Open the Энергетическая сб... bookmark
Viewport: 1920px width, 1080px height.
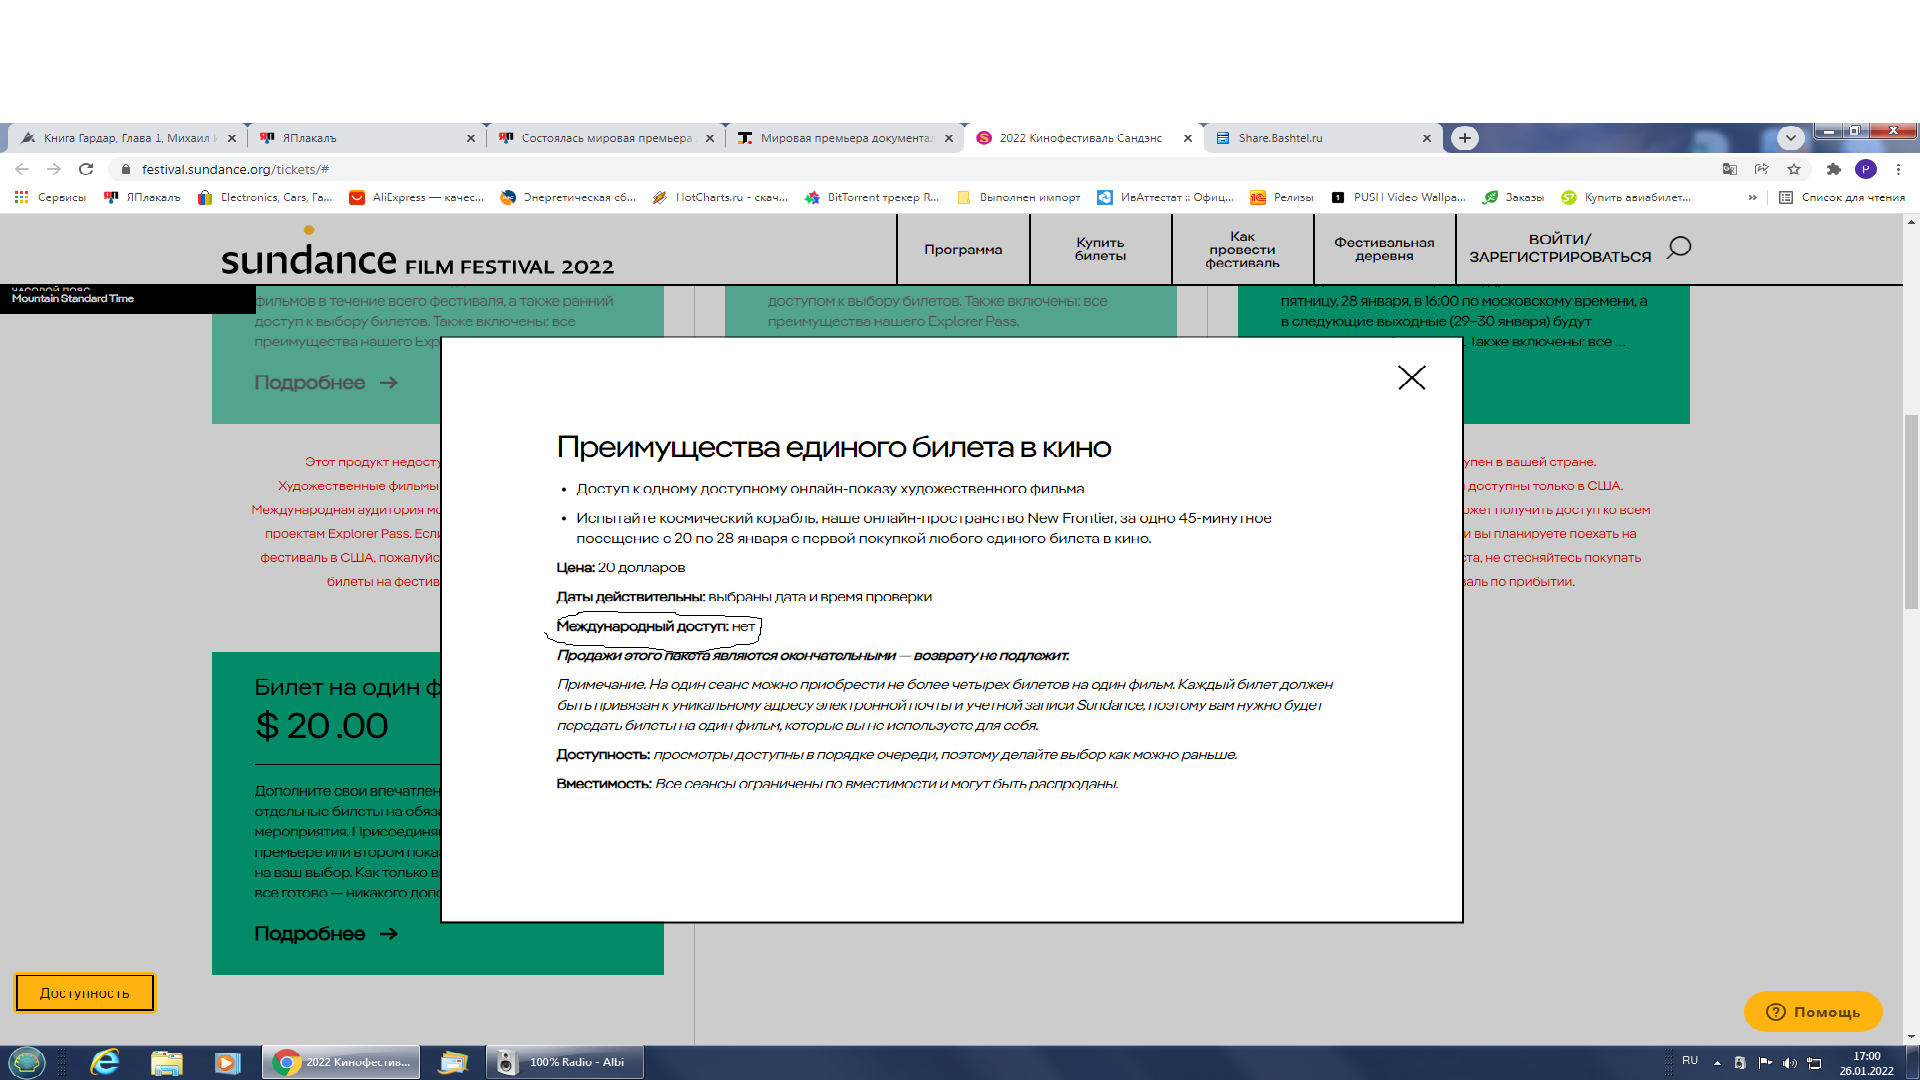[x=568, y=198]
